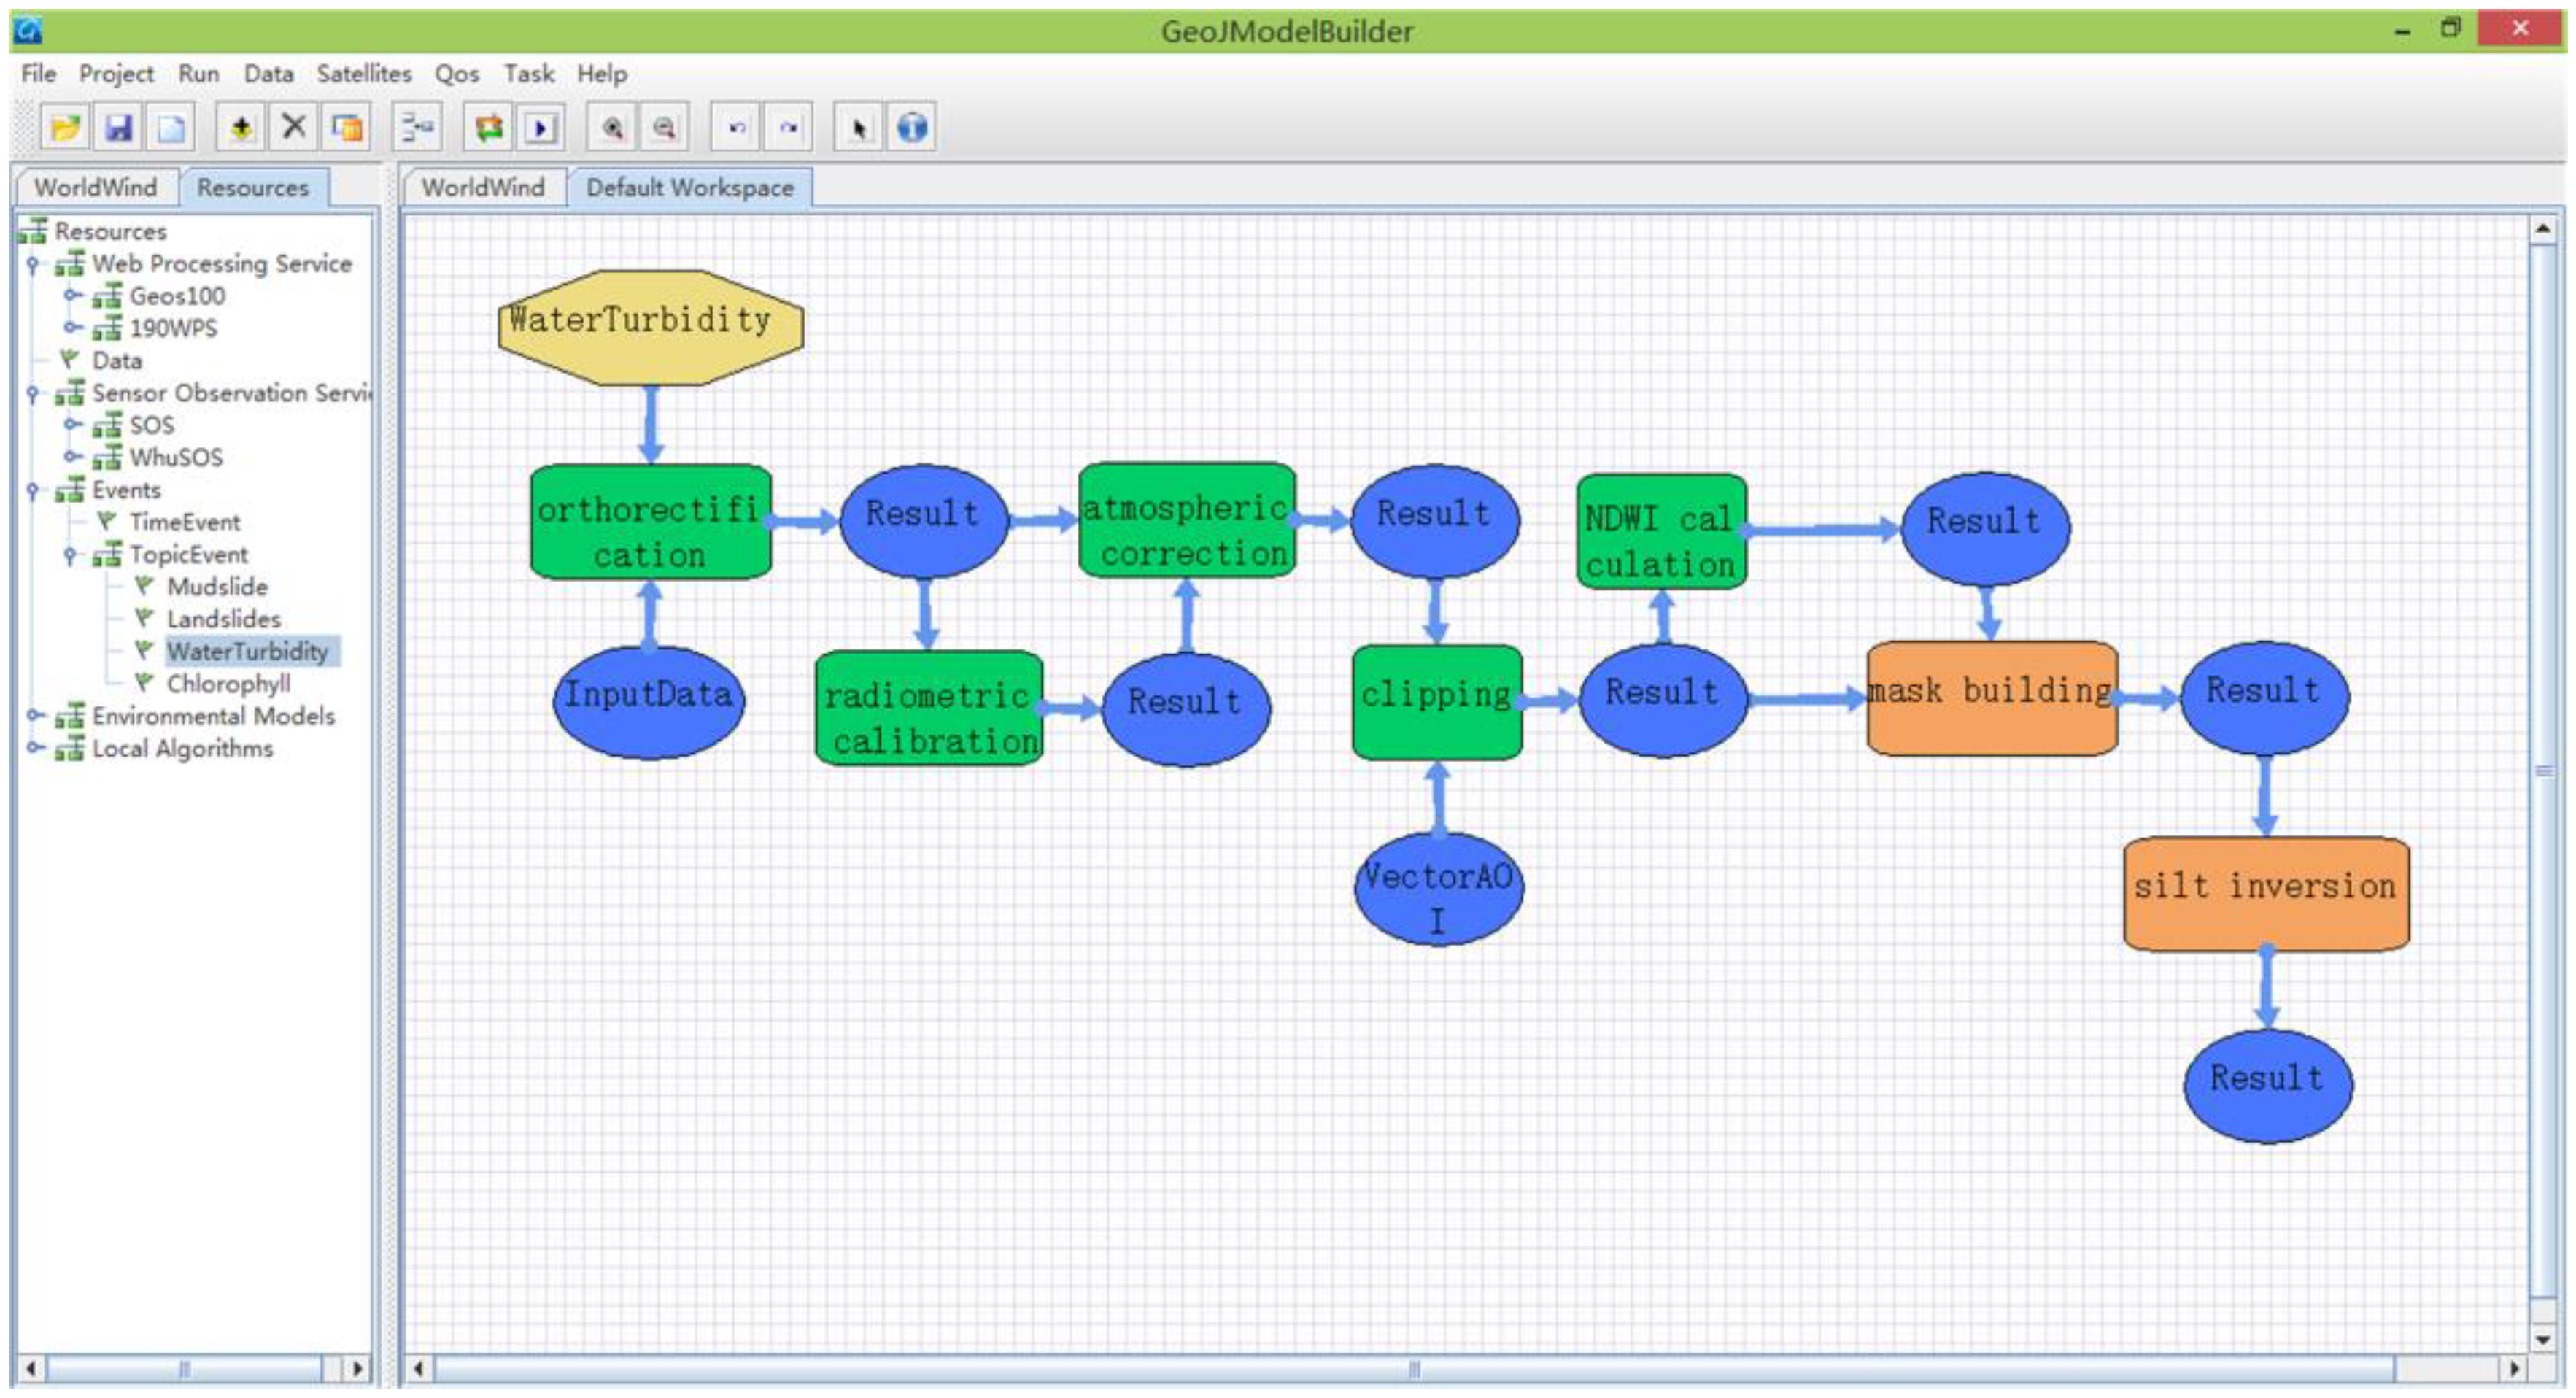Viewport: 2576px width, 1398px height.
Task: Expand the Local Algorithms tree node
Action: point(34,748)
